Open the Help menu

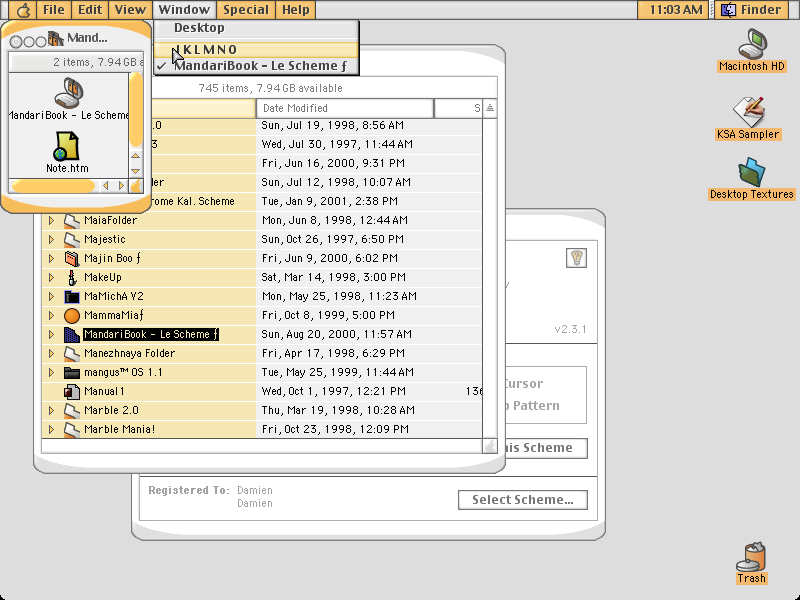295,10
